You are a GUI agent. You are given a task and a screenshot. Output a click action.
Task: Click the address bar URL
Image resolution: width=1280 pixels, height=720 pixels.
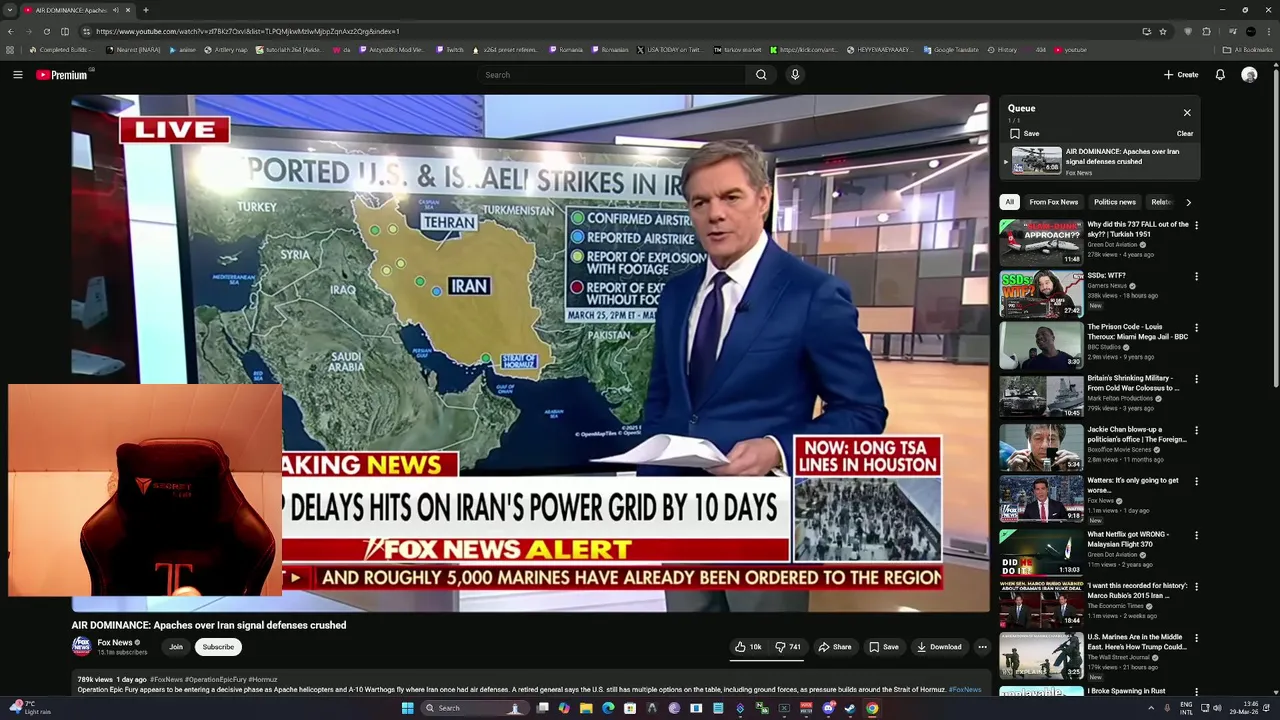click(x=248, y=31)
